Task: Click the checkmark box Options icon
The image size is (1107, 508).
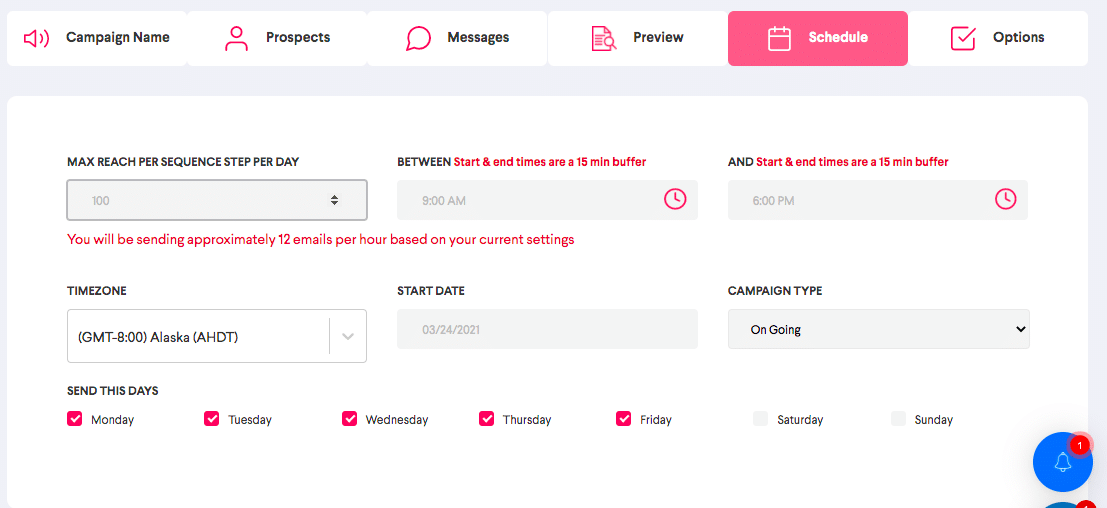Action: click(963, 38)
